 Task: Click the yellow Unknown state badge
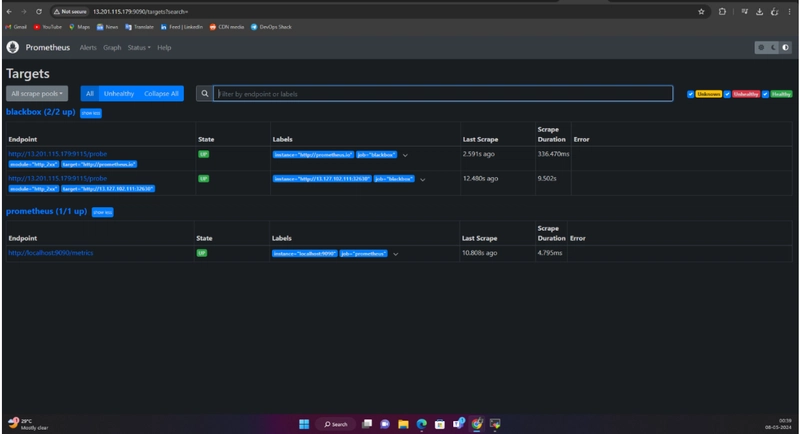pos(708,94)
